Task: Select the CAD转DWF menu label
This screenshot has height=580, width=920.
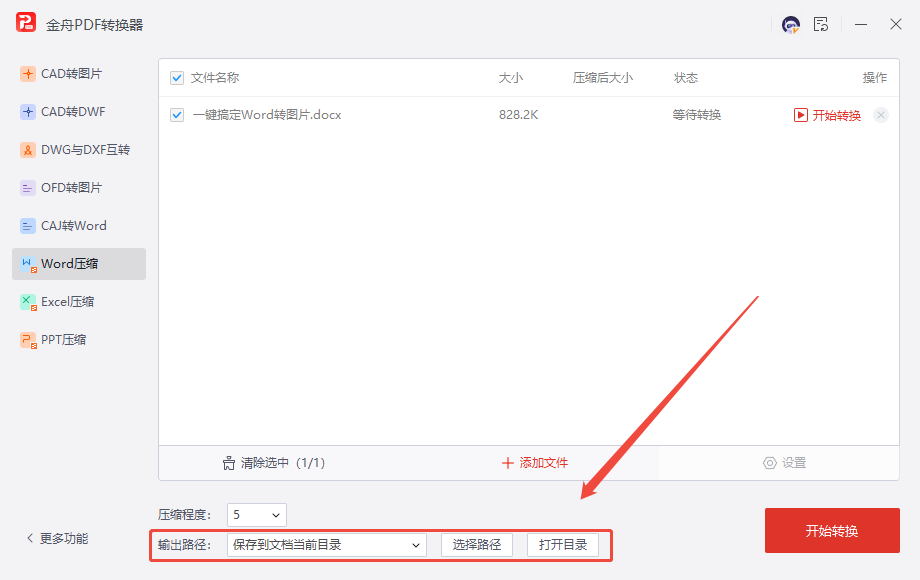Action: pyautogui.click(x=73, y=112)
